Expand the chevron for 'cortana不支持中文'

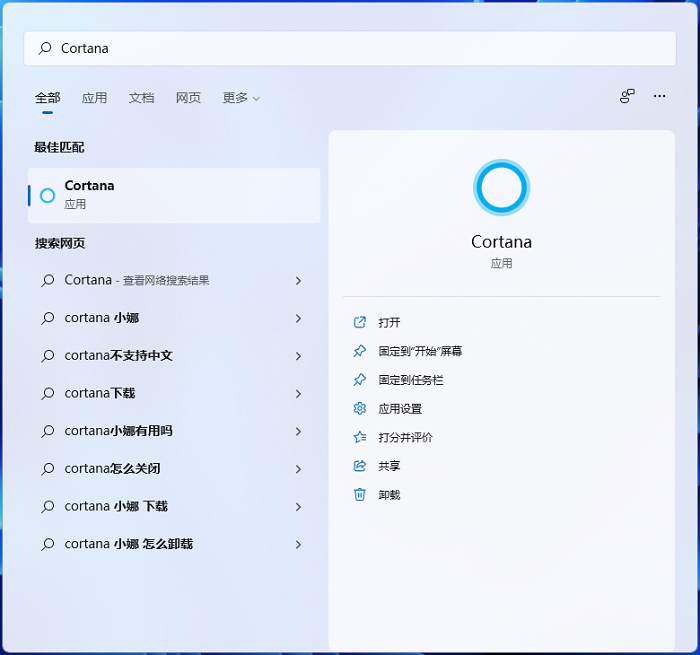coord(298,356)
